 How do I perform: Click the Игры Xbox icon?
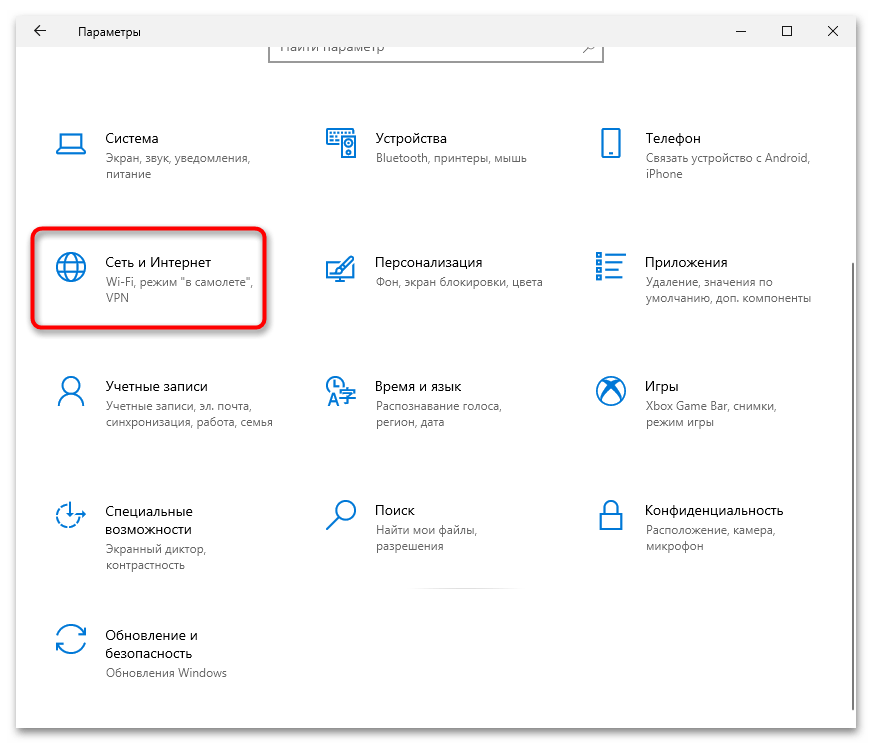click(x=611, y=391)
